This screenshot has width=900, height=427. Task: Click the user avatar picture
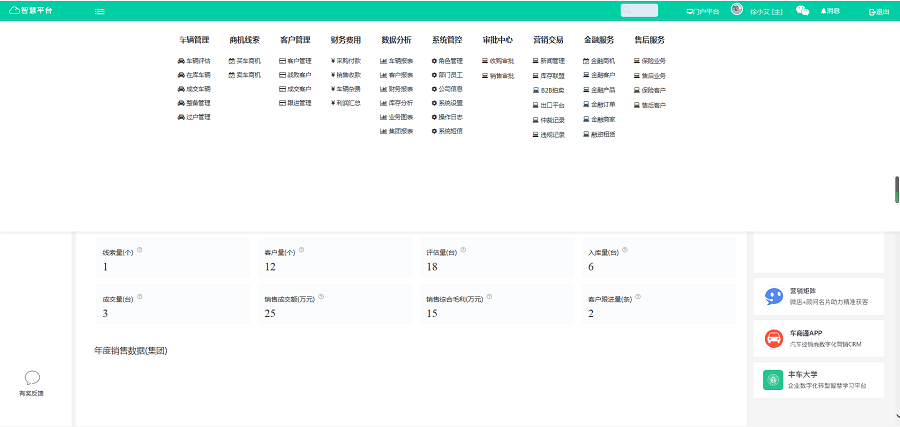737,10
